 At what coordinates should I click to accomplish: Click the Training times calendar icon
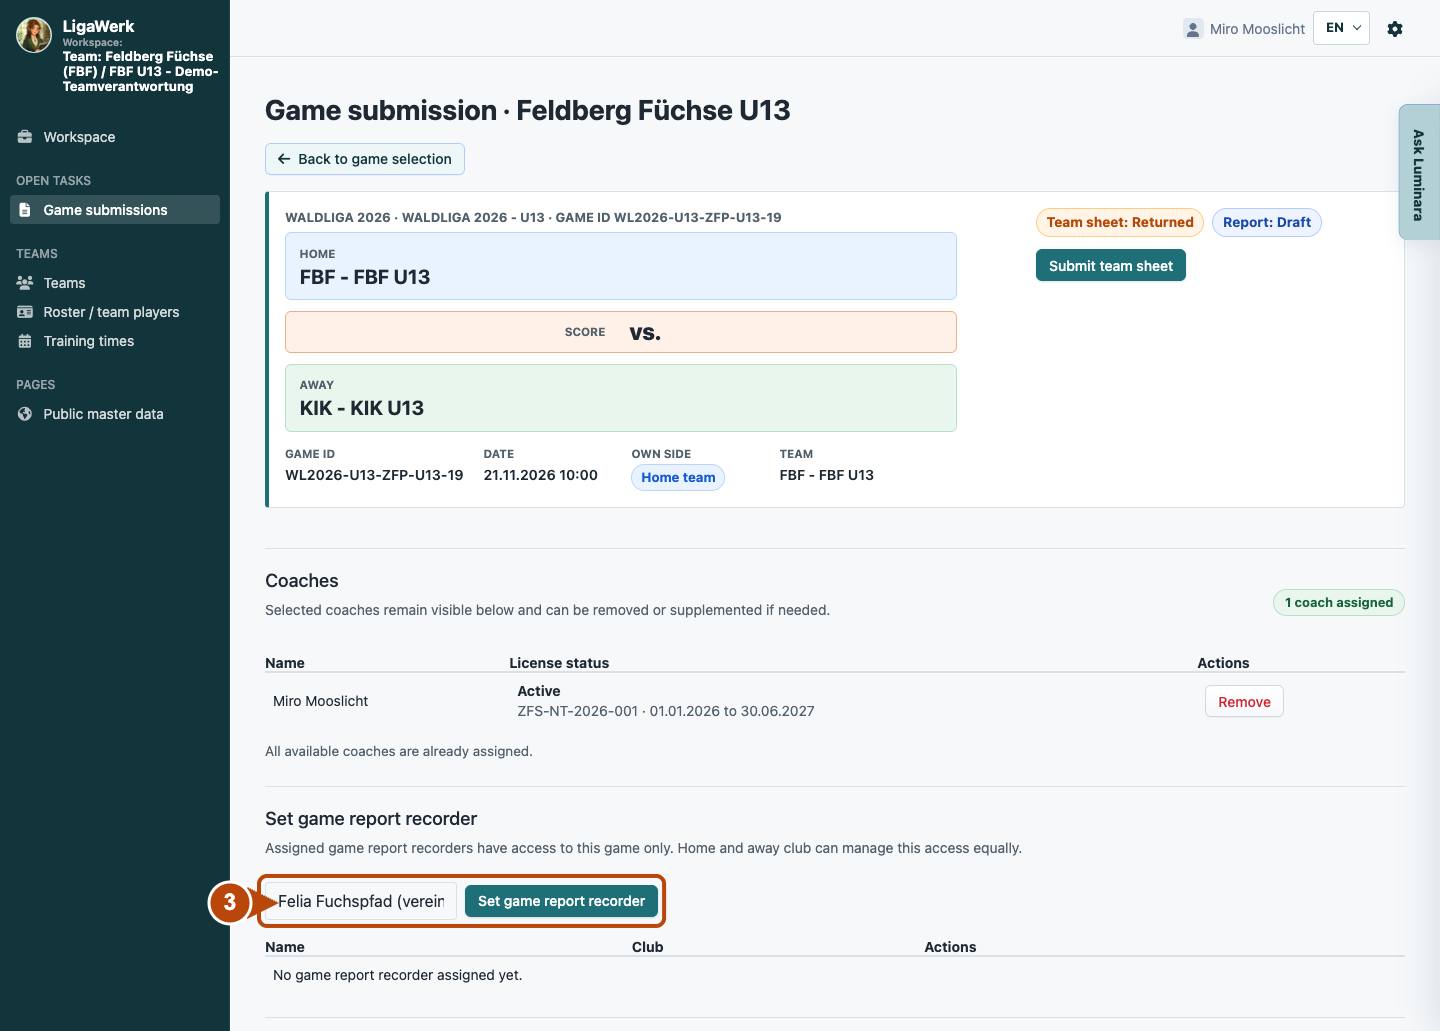pos(25,341)
